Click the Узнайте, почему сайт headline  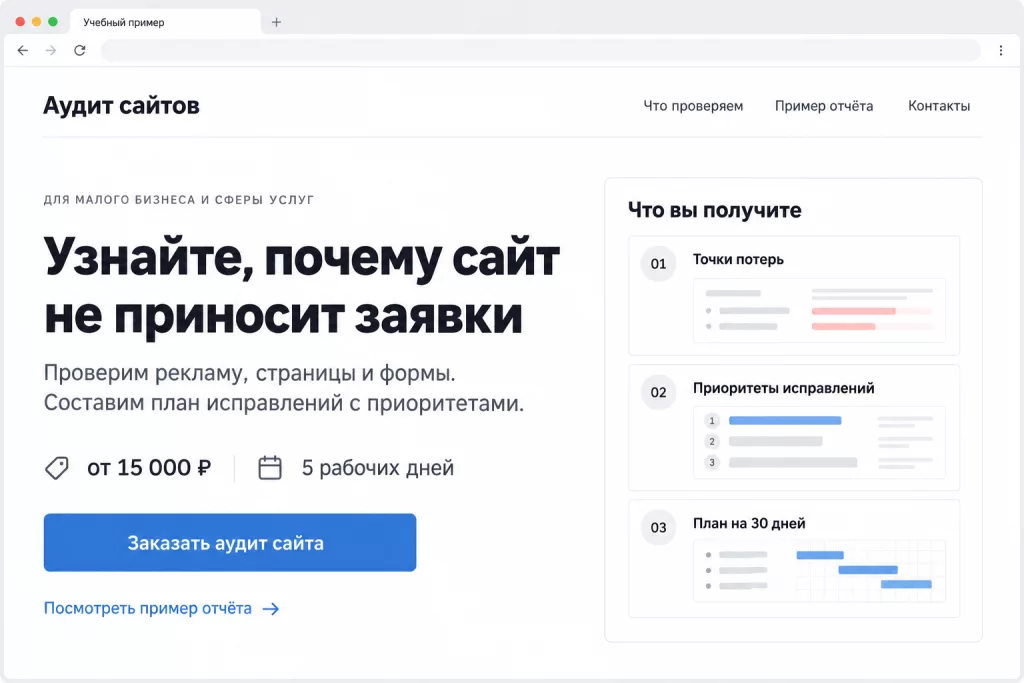pyautogui.click(x=302, y=258)
